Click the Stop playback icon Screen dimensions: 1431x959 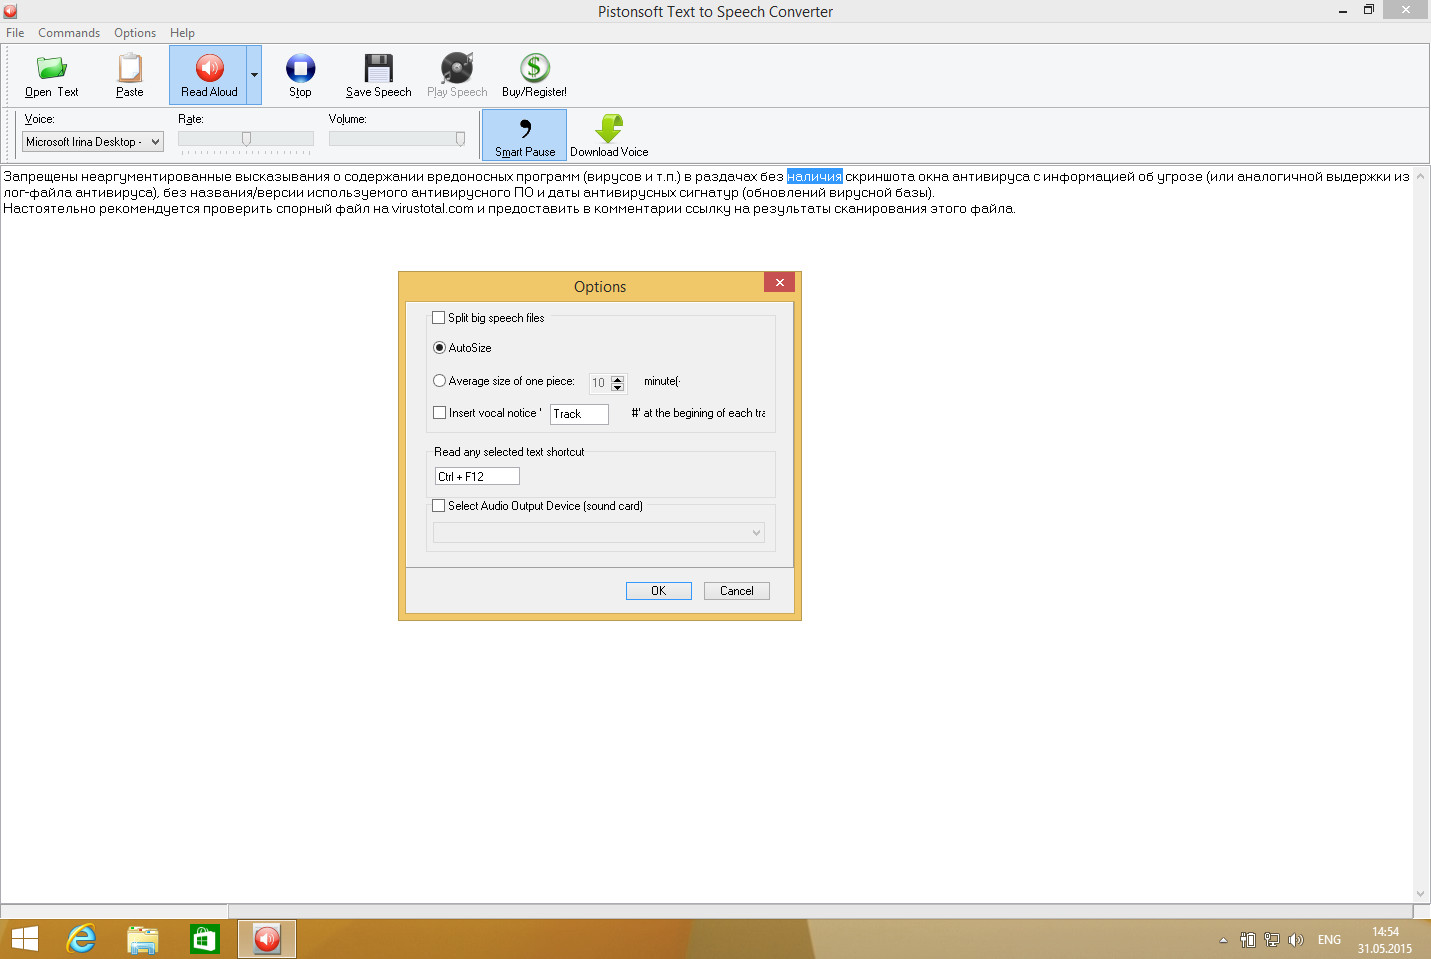click(300, 68)
